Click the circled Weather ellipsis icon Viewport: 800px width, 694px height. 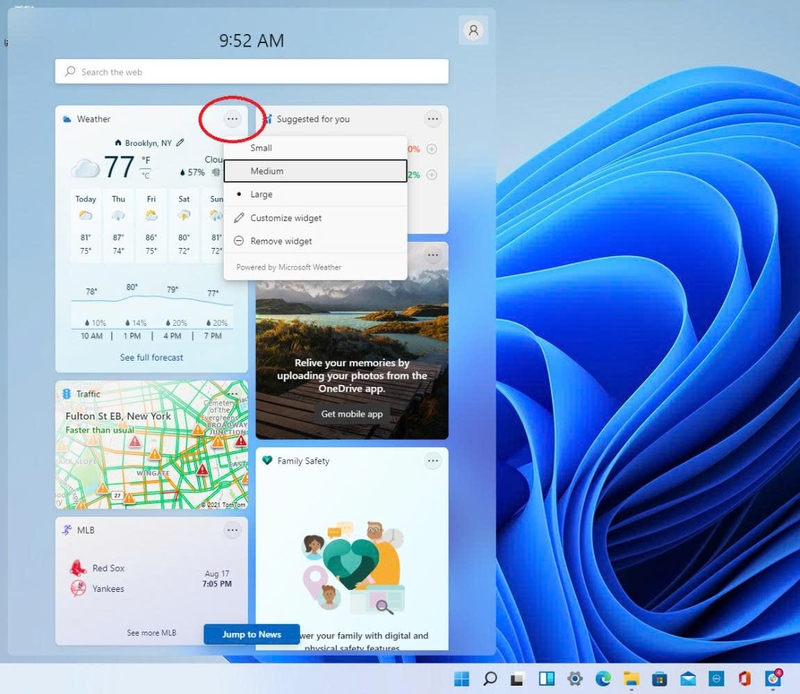pyautogui.click(x=232, y=118)
